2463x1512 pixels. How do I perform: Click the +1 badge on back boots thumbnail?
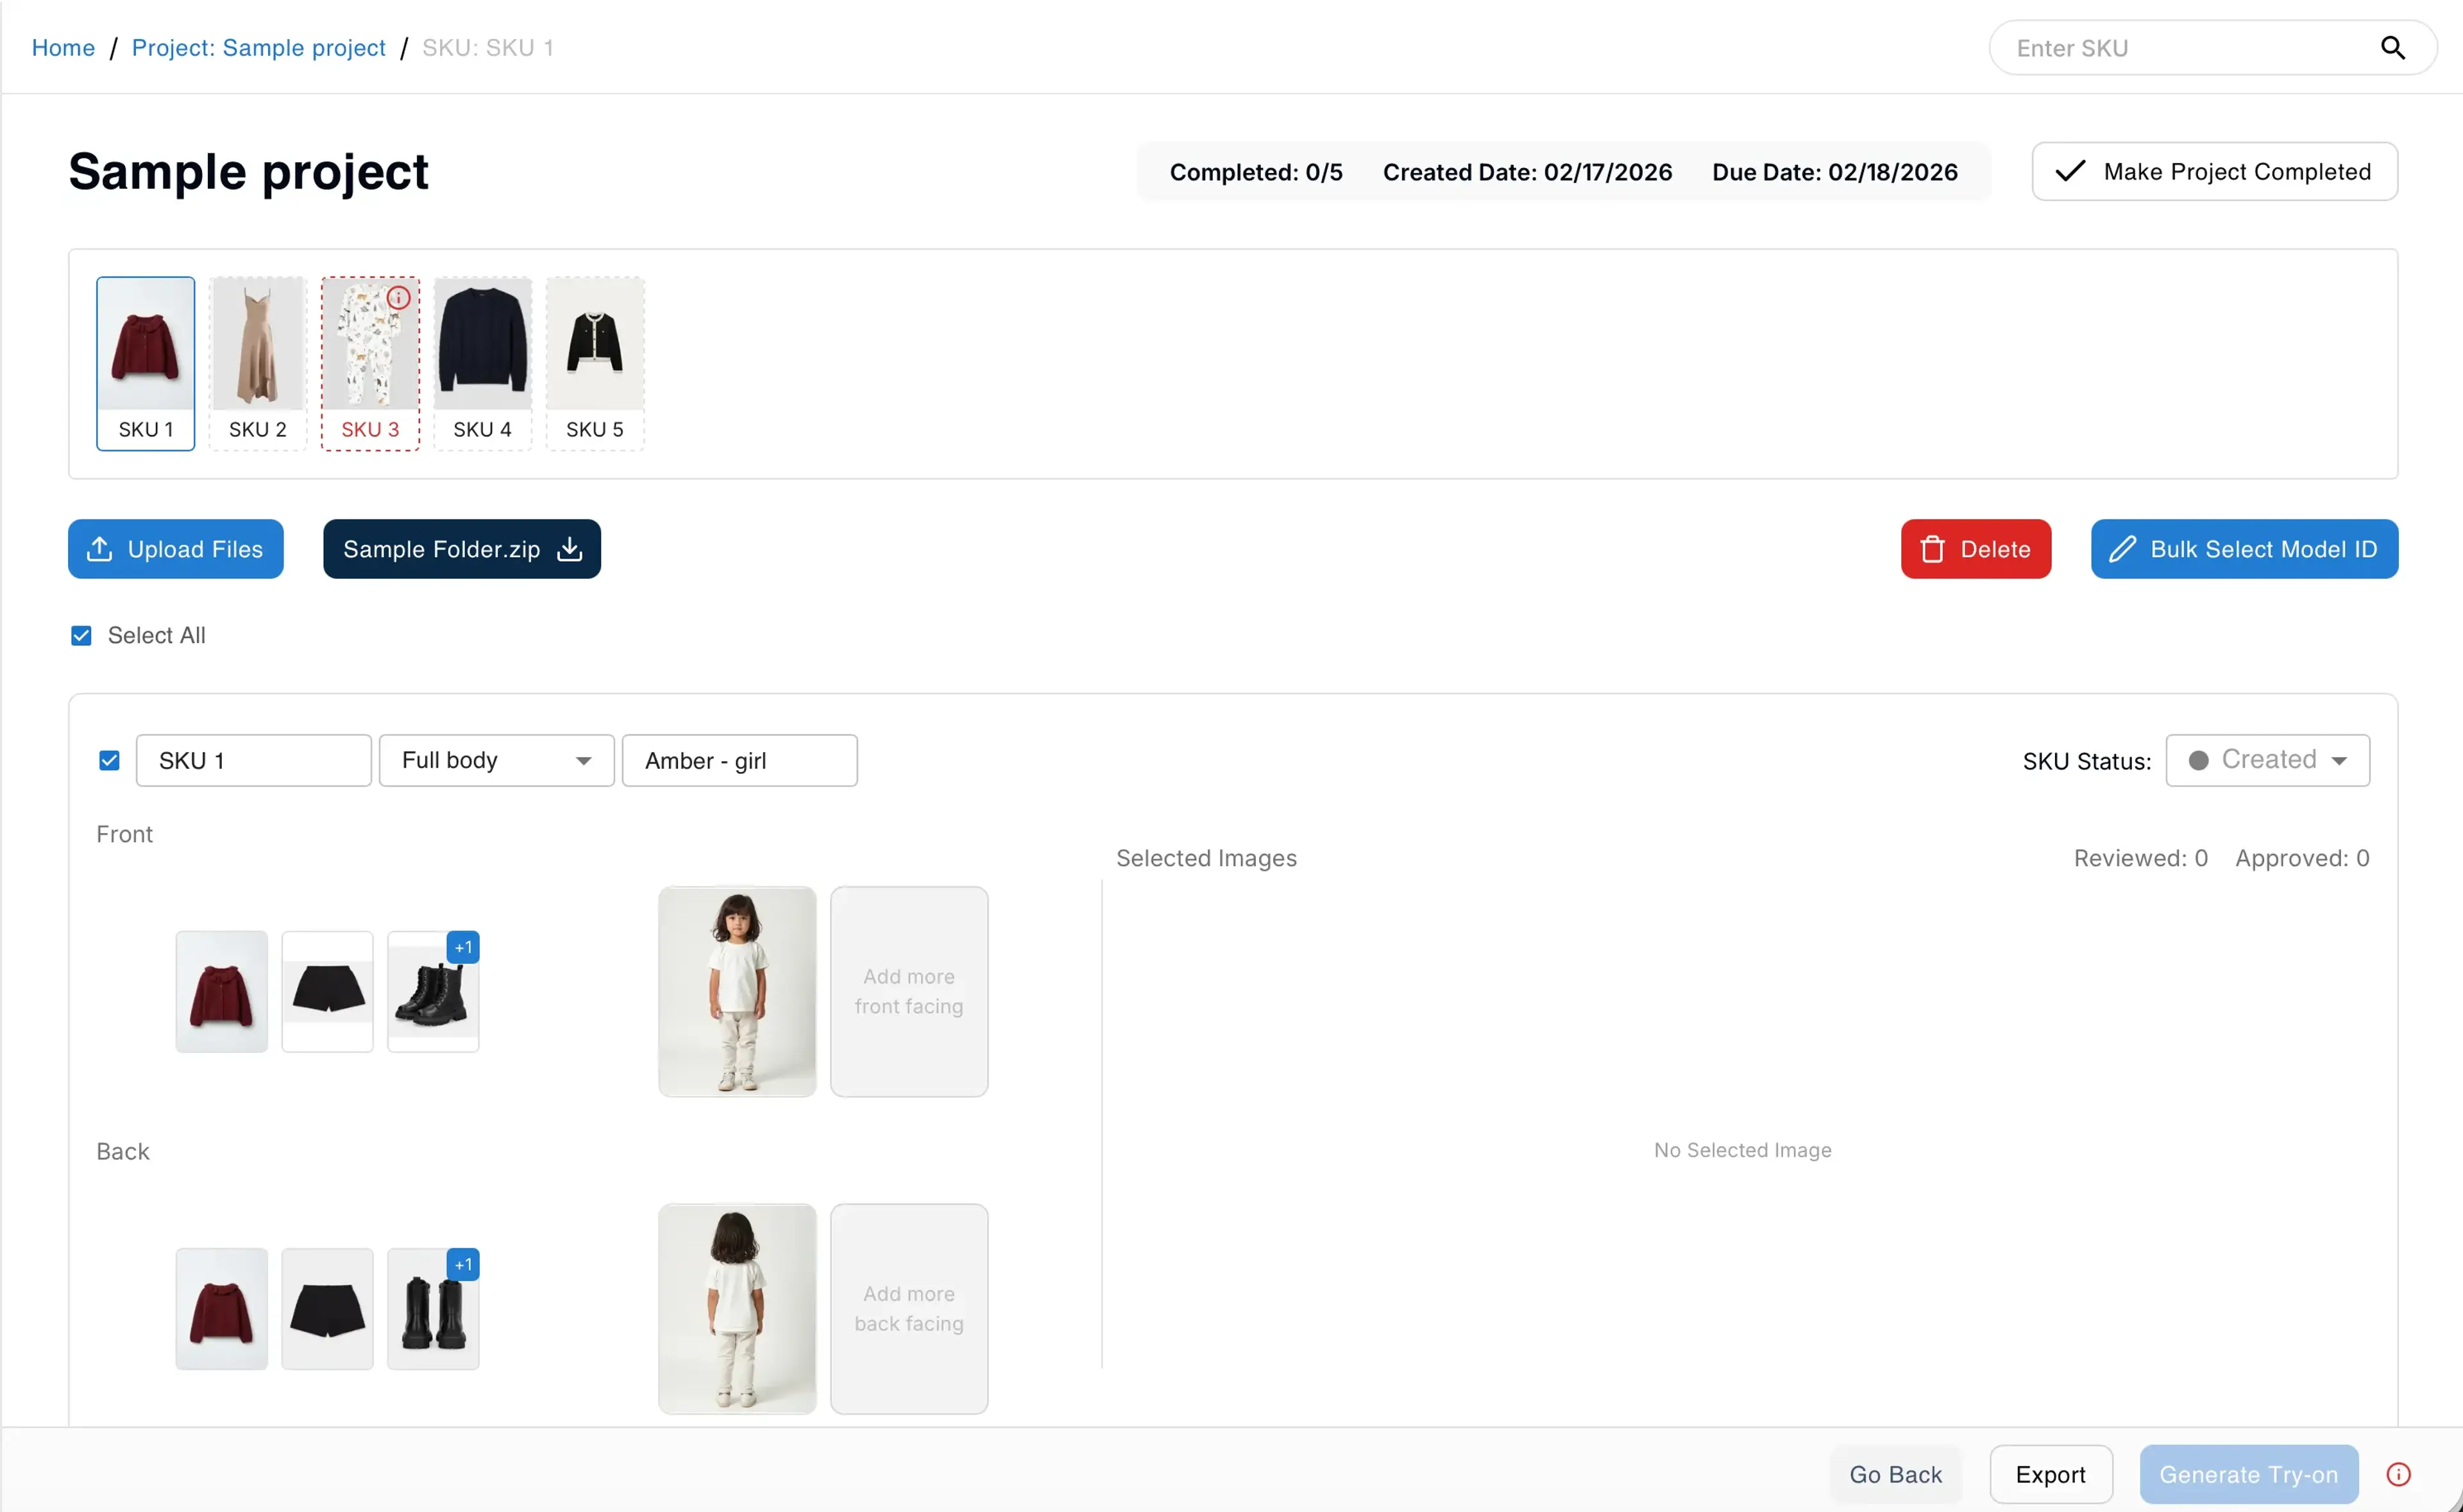[463, 1264]
